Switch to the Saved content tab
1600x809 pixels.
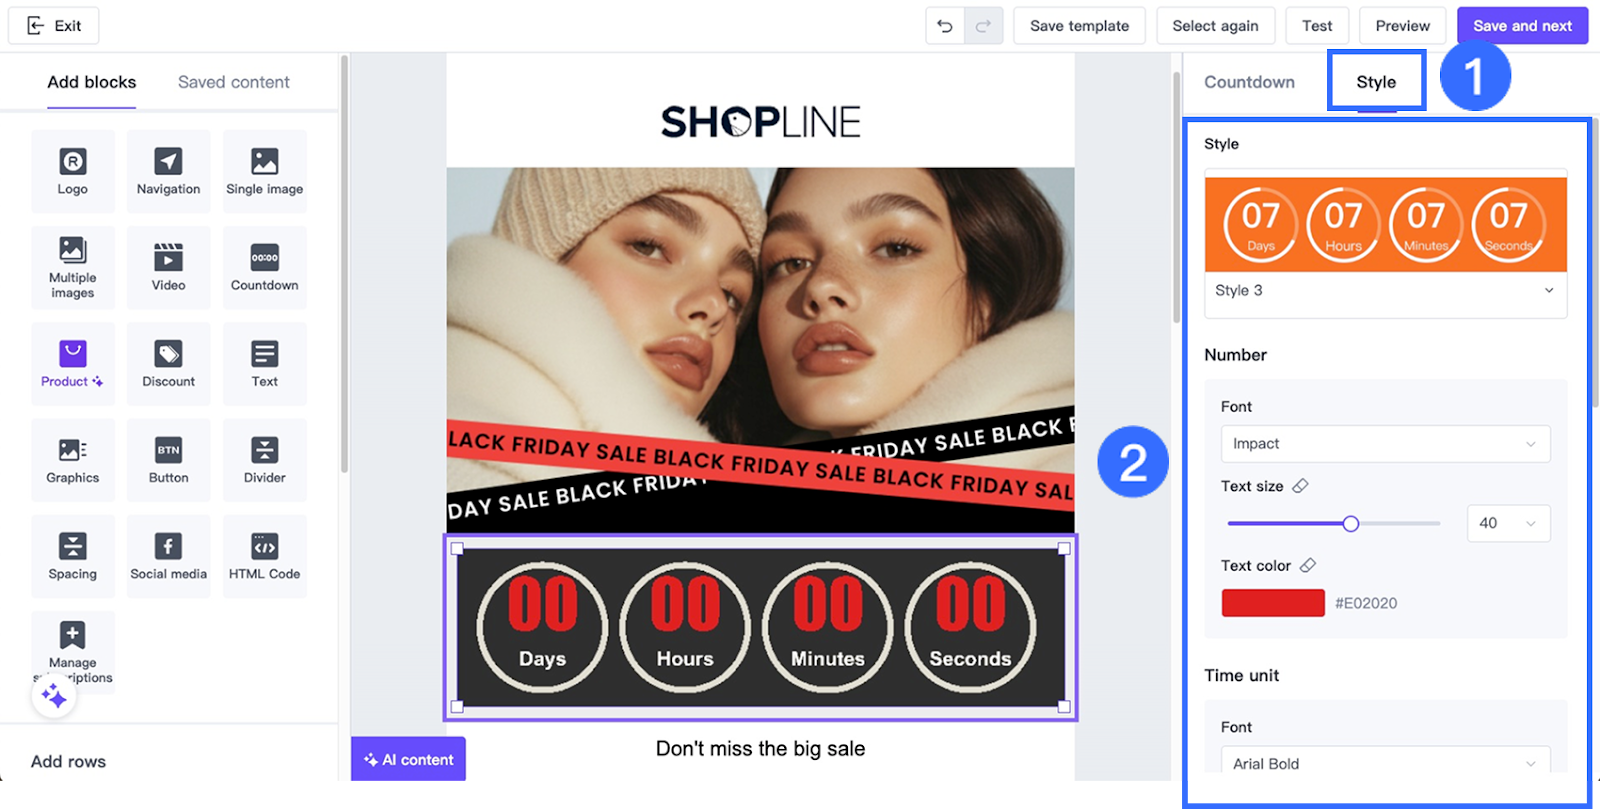(x=233, y=82)
